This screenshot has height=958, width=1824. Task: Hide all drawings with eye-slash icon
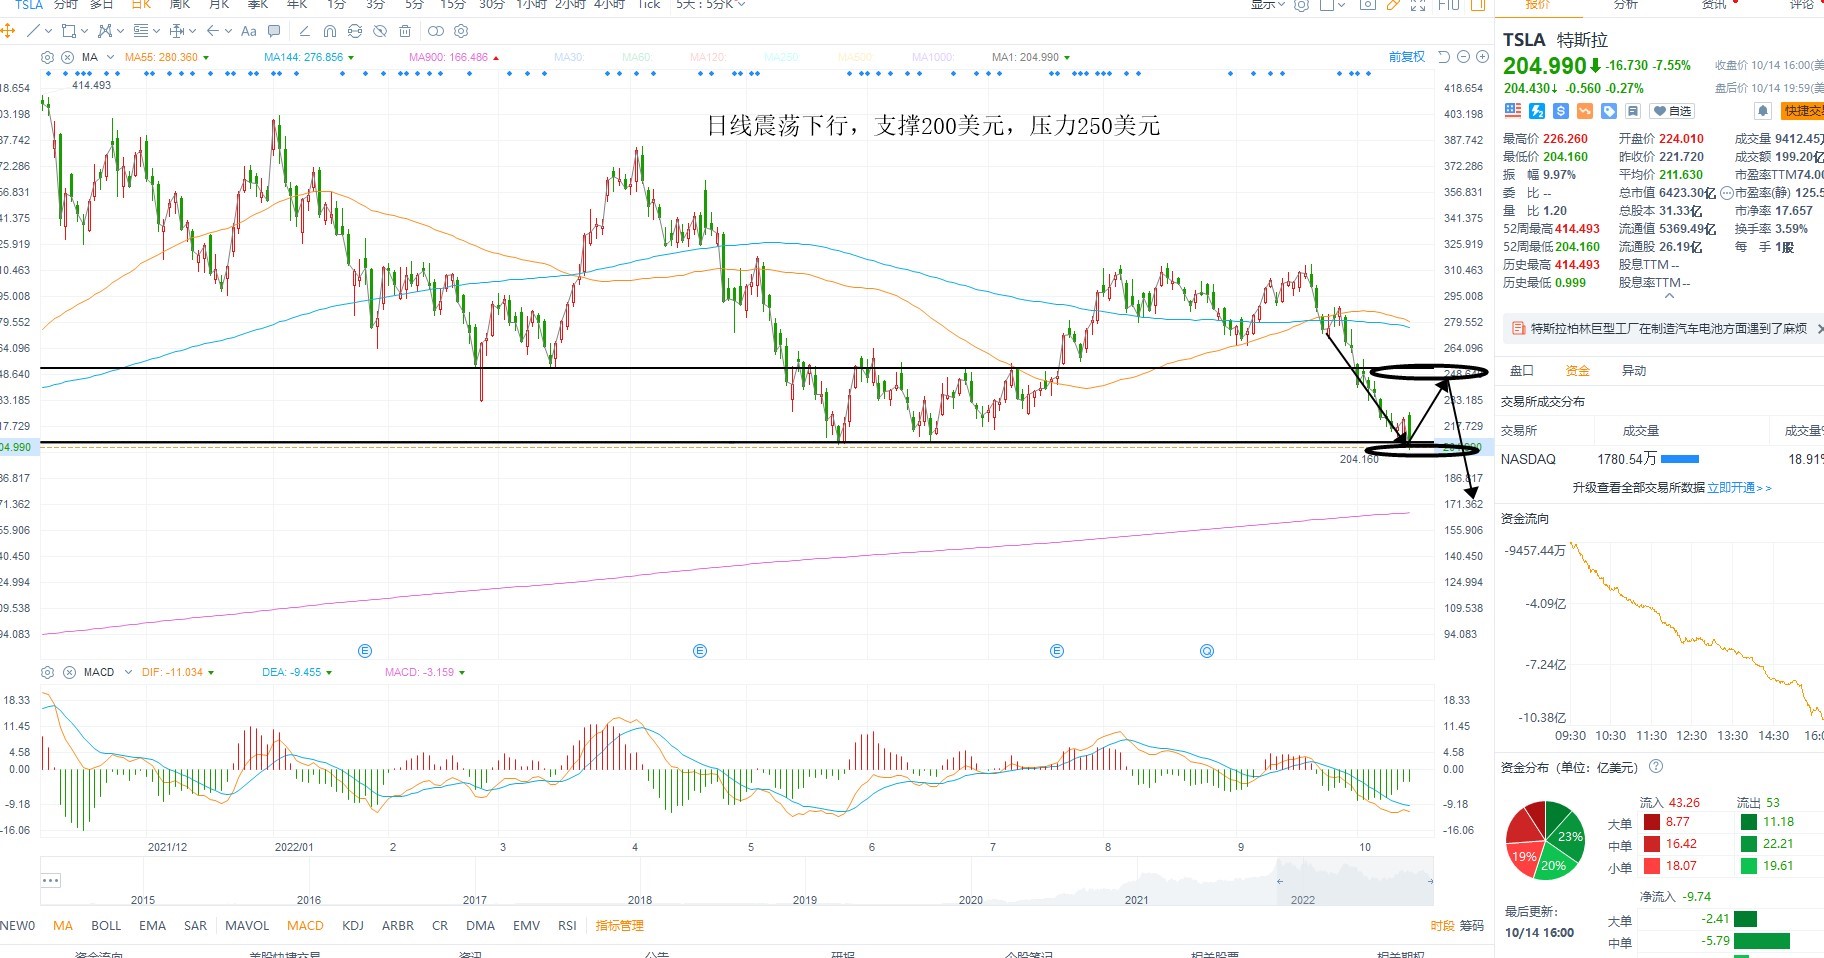point(380,31)
